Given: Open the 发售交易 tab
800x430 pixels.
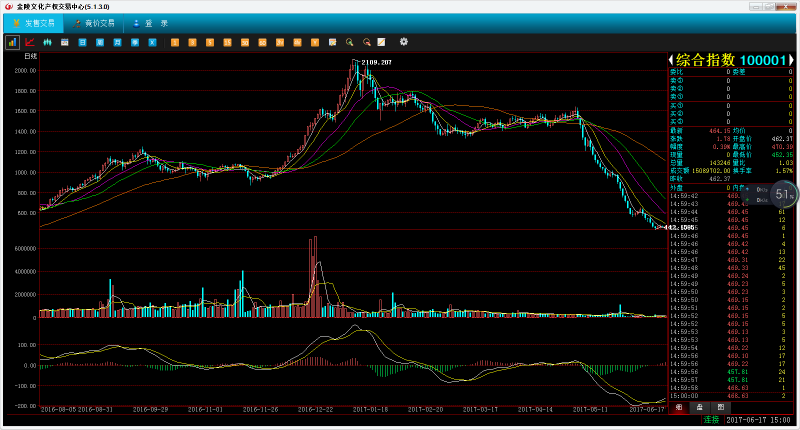Looking at the screenshot, I should coord(34,23).
